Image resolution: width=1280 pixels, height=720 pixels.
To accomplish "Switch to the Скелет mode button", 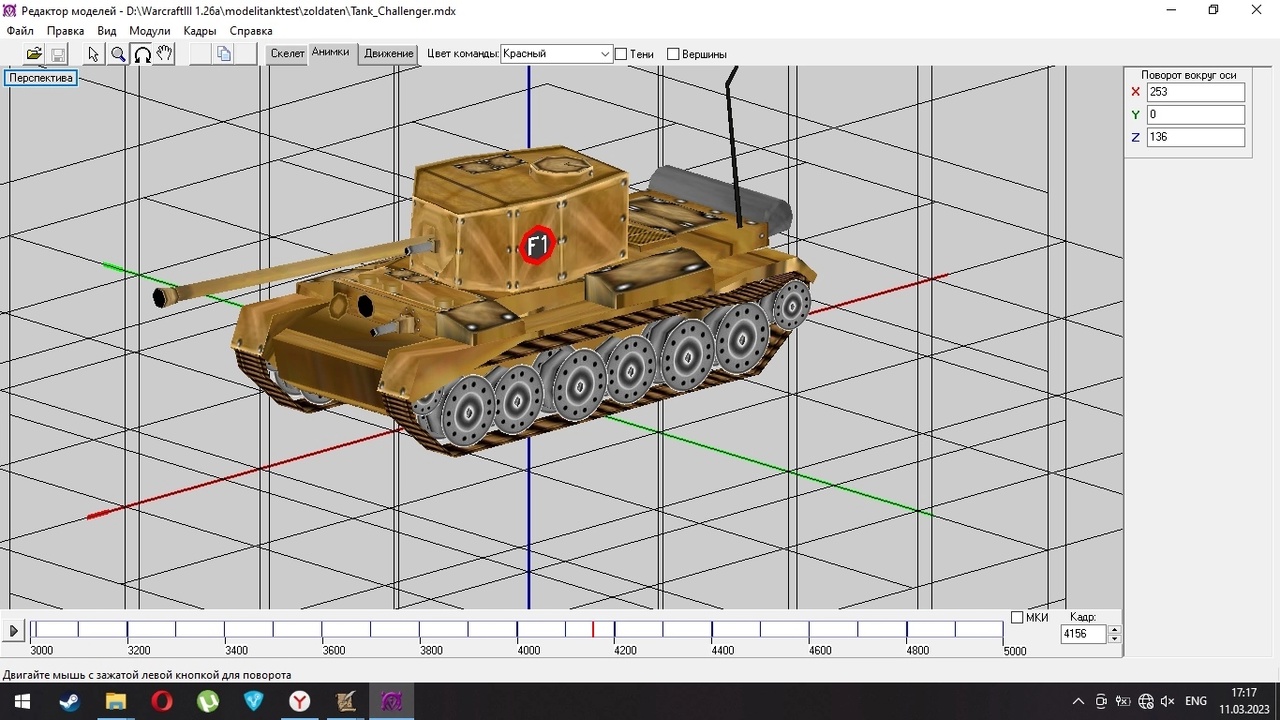I will pyautogui.click(x=287, y=54).
